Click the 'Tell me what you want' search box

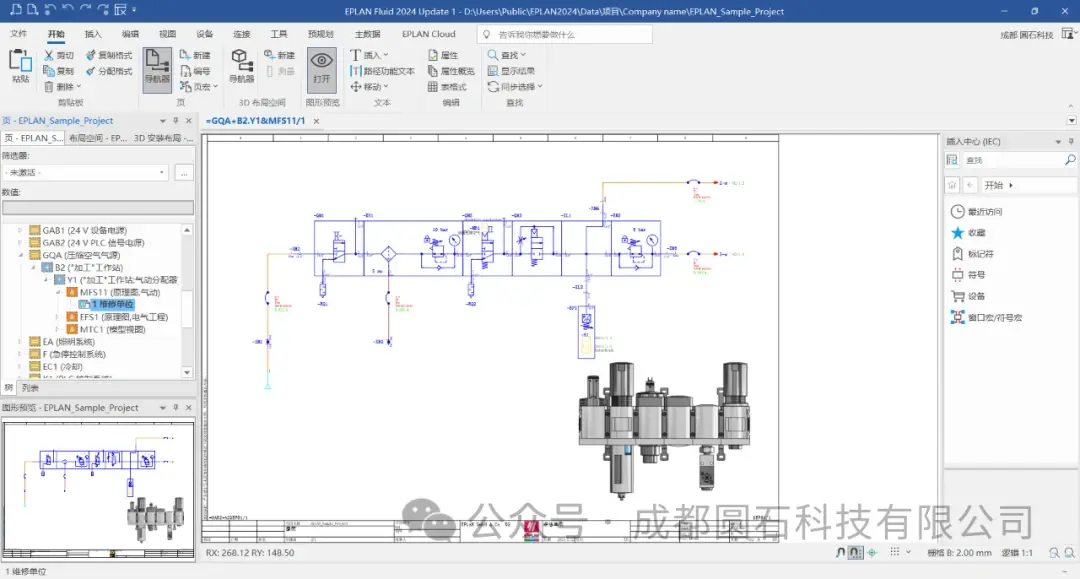click(x=565, y=34)
